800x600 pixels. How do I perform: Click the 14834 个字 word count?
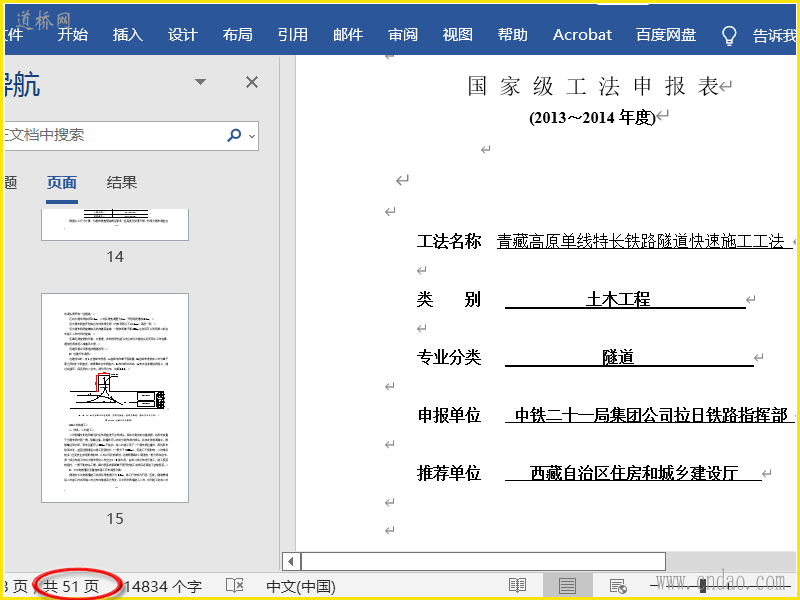[x=162, y=586]
